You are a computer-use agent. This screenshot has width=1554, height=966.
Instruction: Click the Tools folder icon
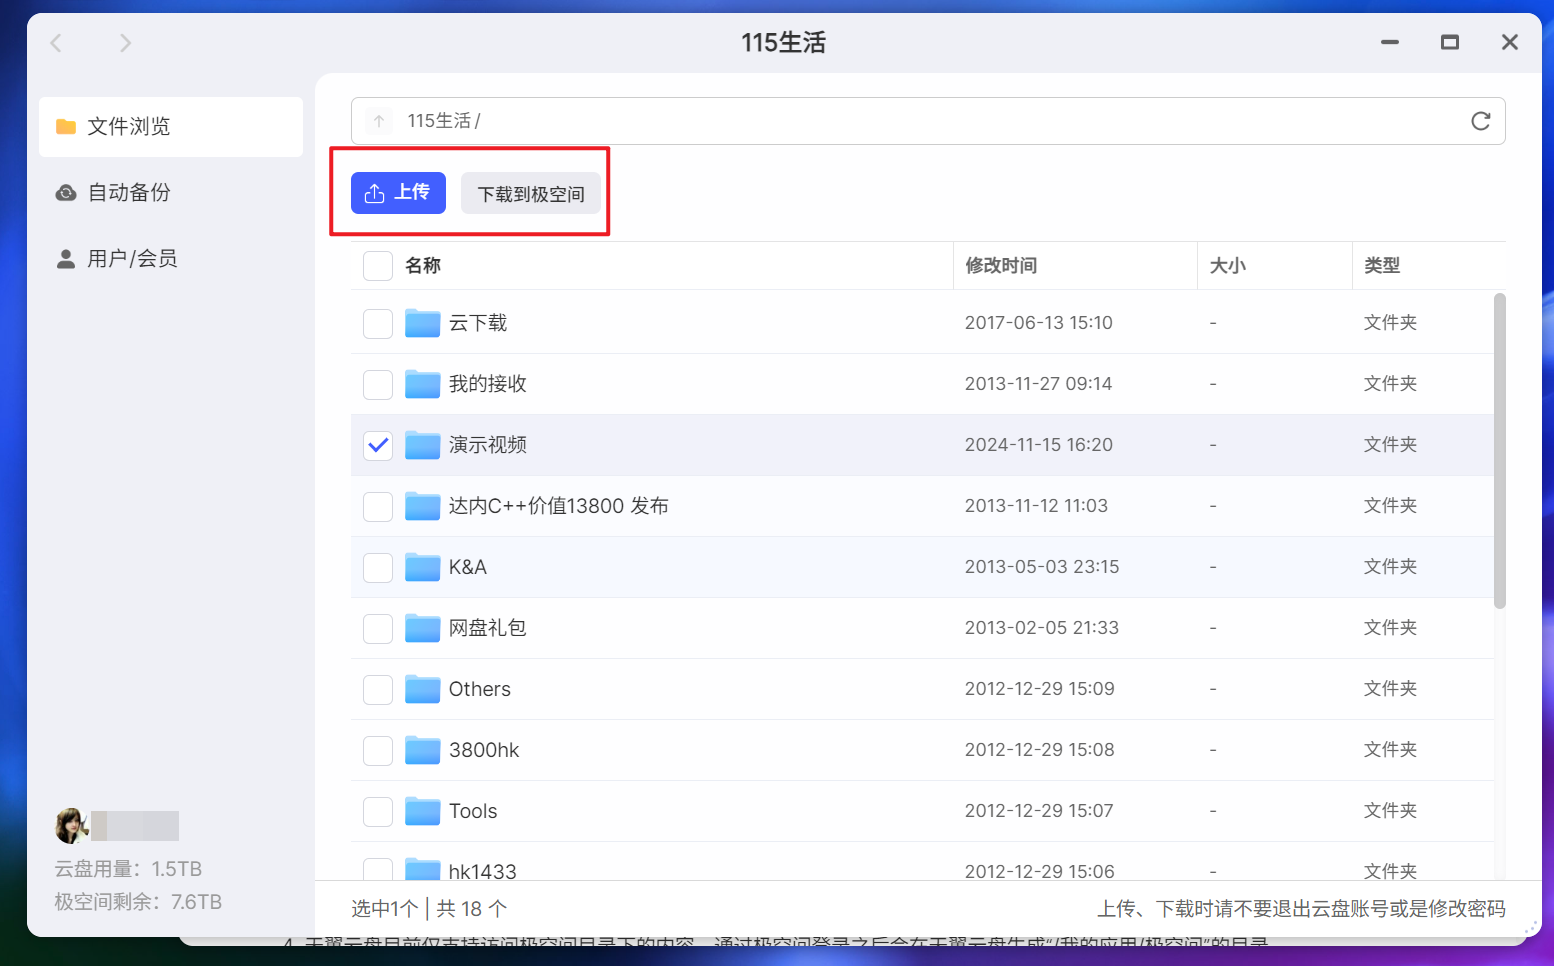pyautogui.click(x=423, y=811)
